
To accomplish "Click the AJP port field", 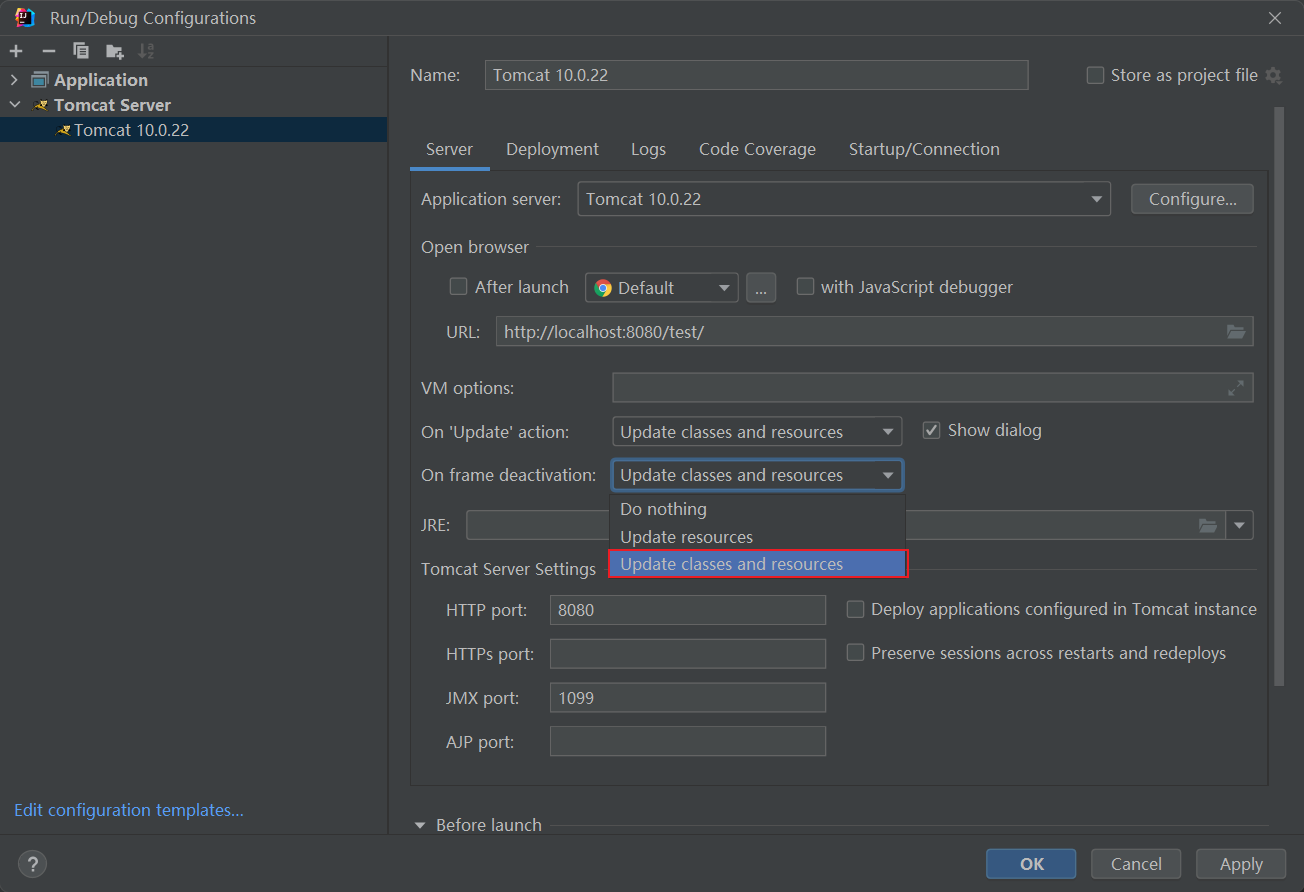I will tap(688, 742).
